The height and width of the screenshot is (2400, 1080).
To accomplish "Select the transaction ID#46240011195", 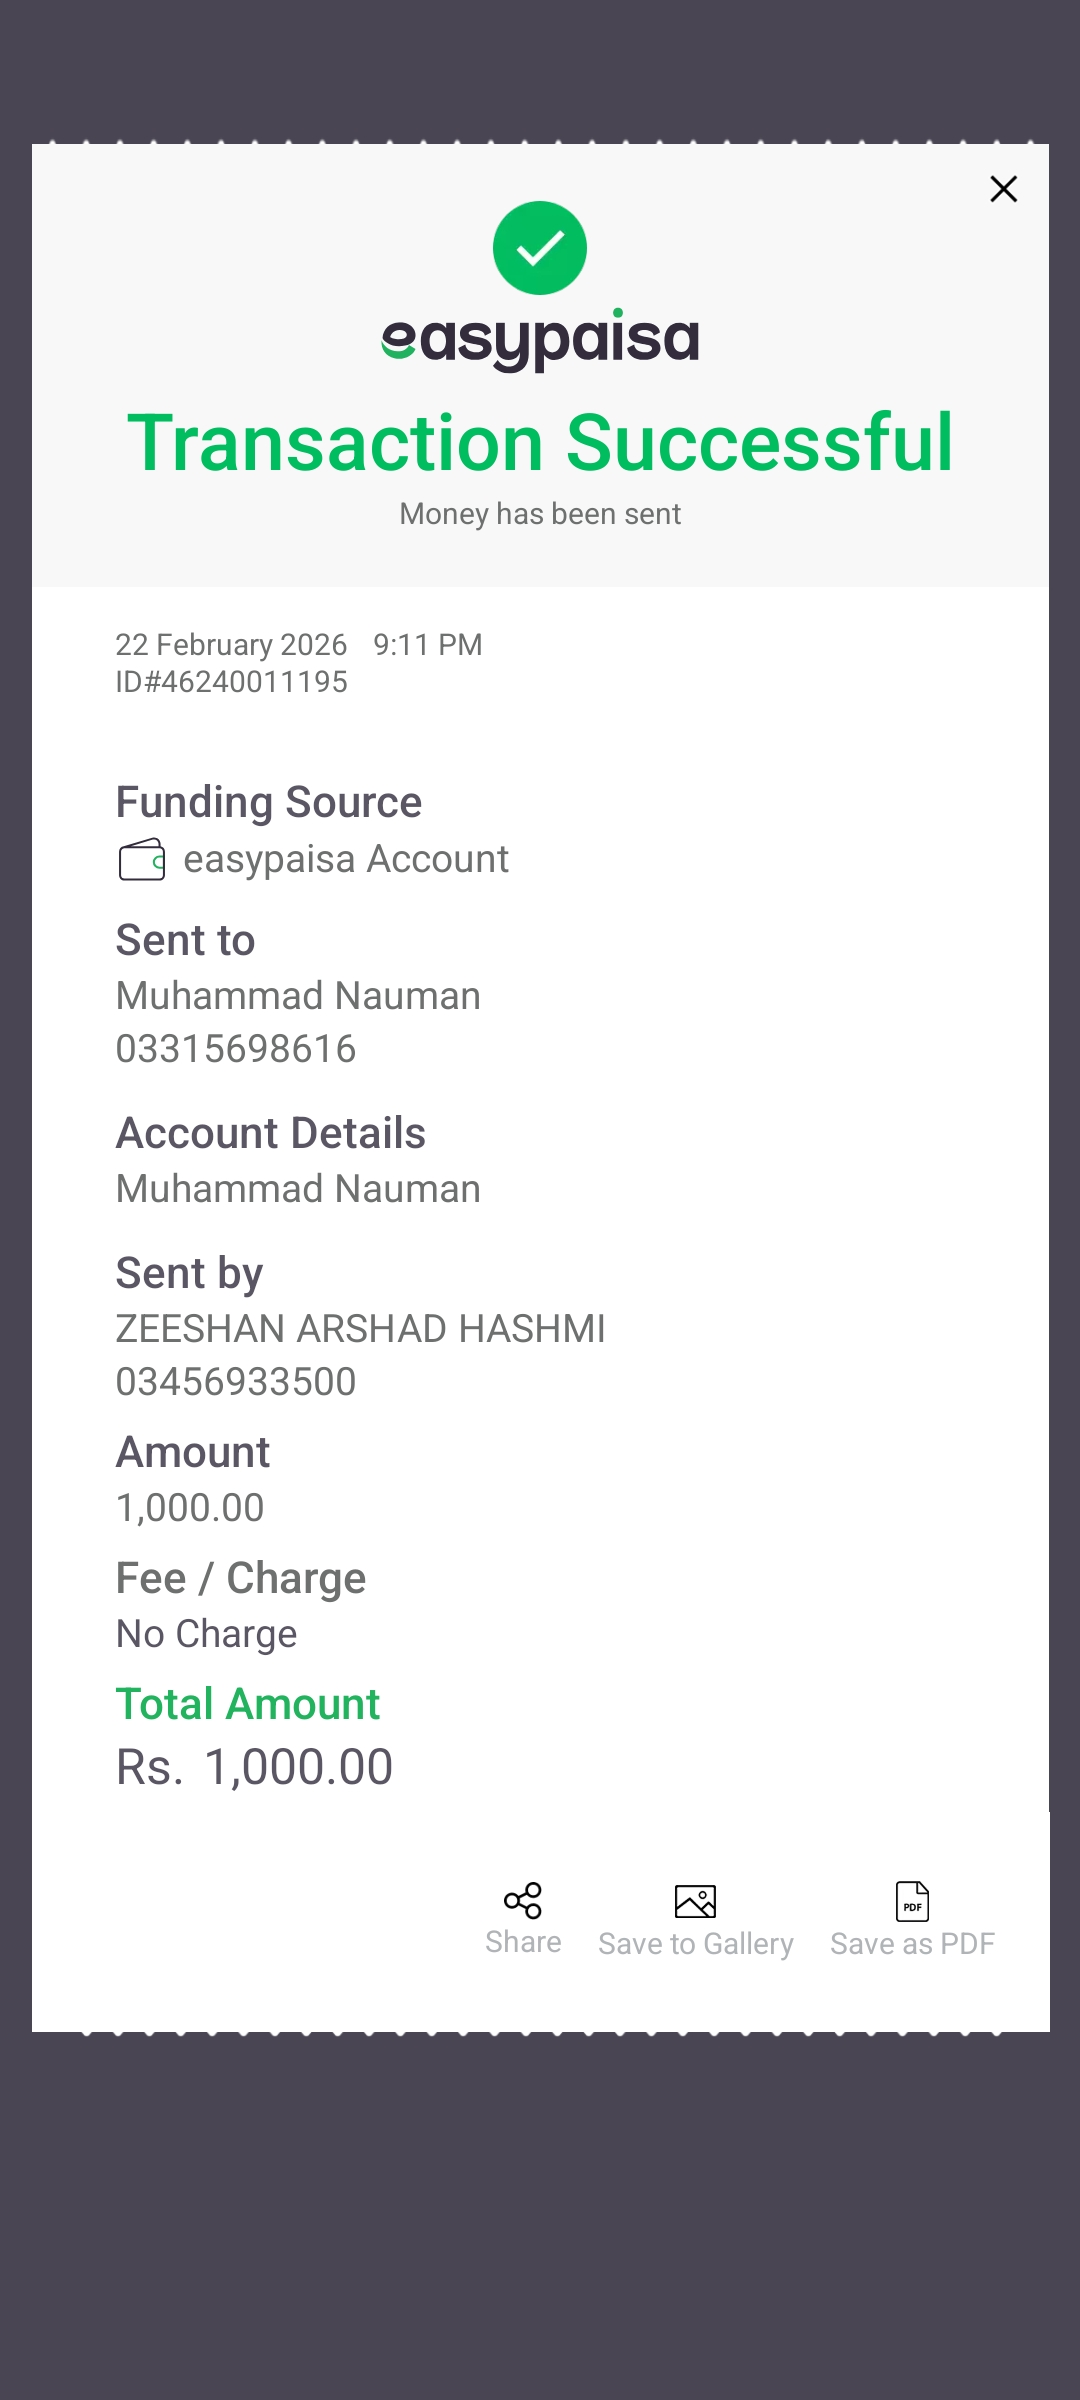I will click(232, 682).
